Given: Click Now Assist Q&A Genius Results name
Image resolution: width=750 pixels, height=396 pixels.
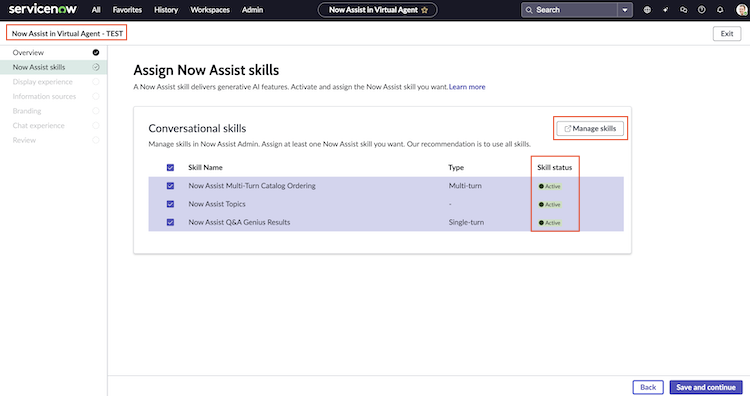Looking at the screenshot, I should click(239, 222).
